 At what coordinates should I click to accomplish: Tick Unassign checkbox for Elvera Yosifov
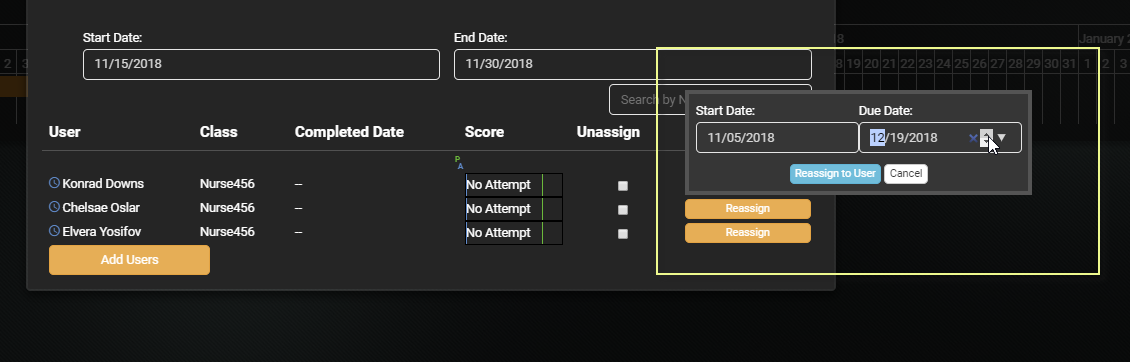[623, 234]
